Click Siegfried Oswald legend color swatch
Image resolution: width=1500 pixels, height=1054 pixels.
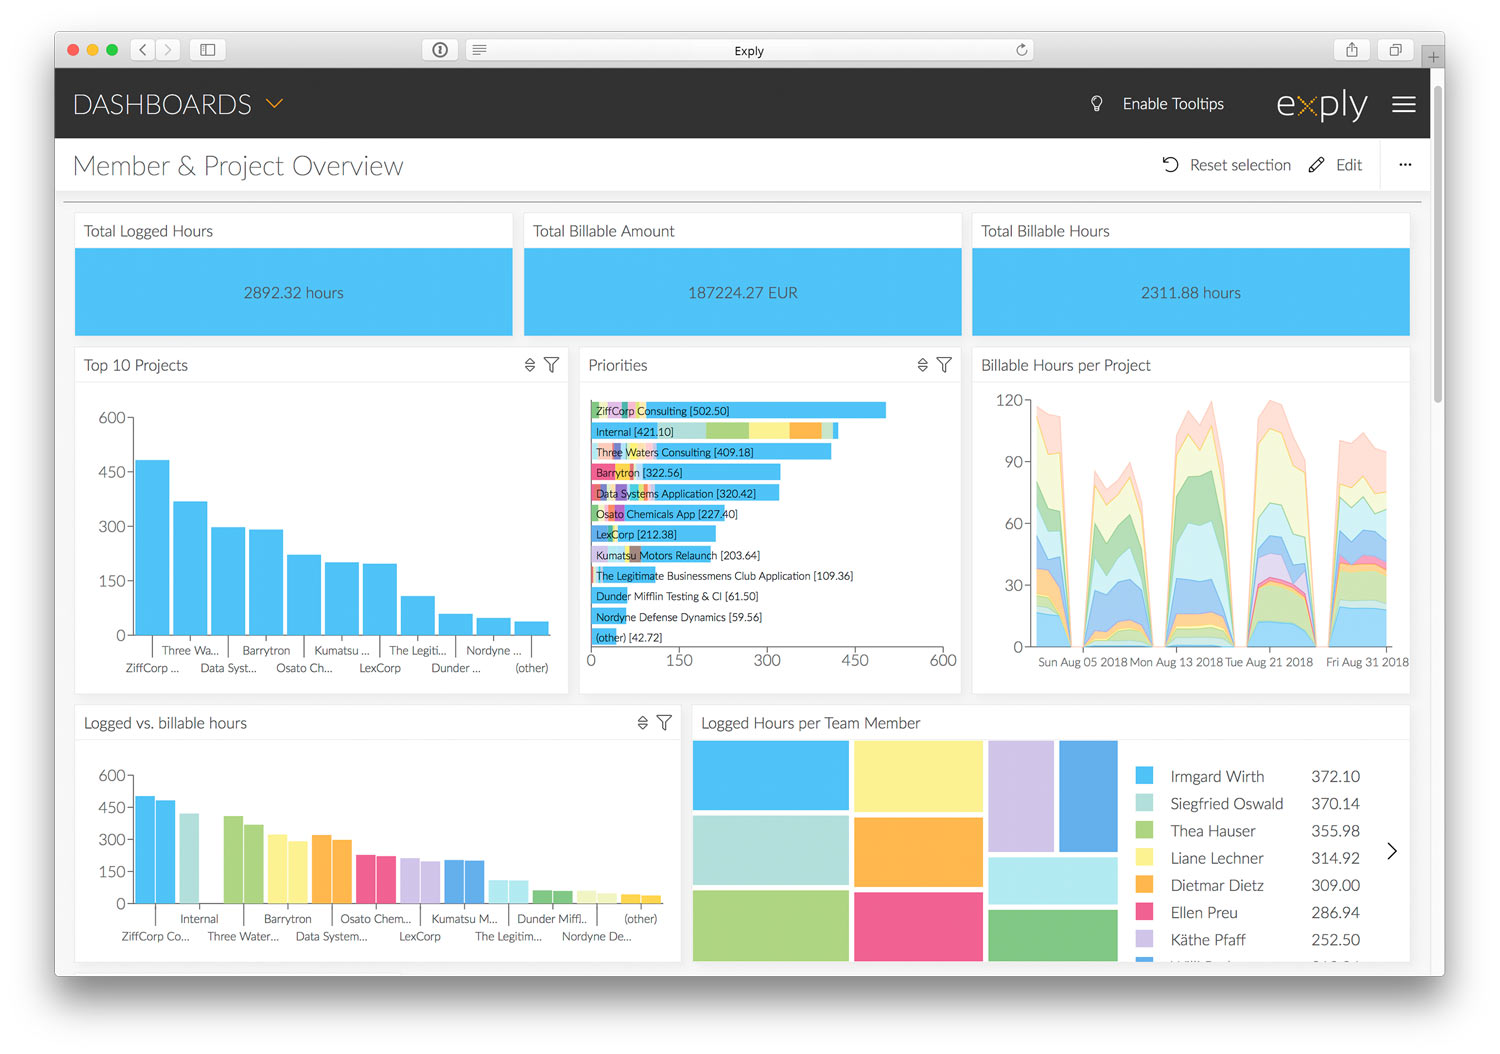pyautogui.click(x=1145, y=802)
